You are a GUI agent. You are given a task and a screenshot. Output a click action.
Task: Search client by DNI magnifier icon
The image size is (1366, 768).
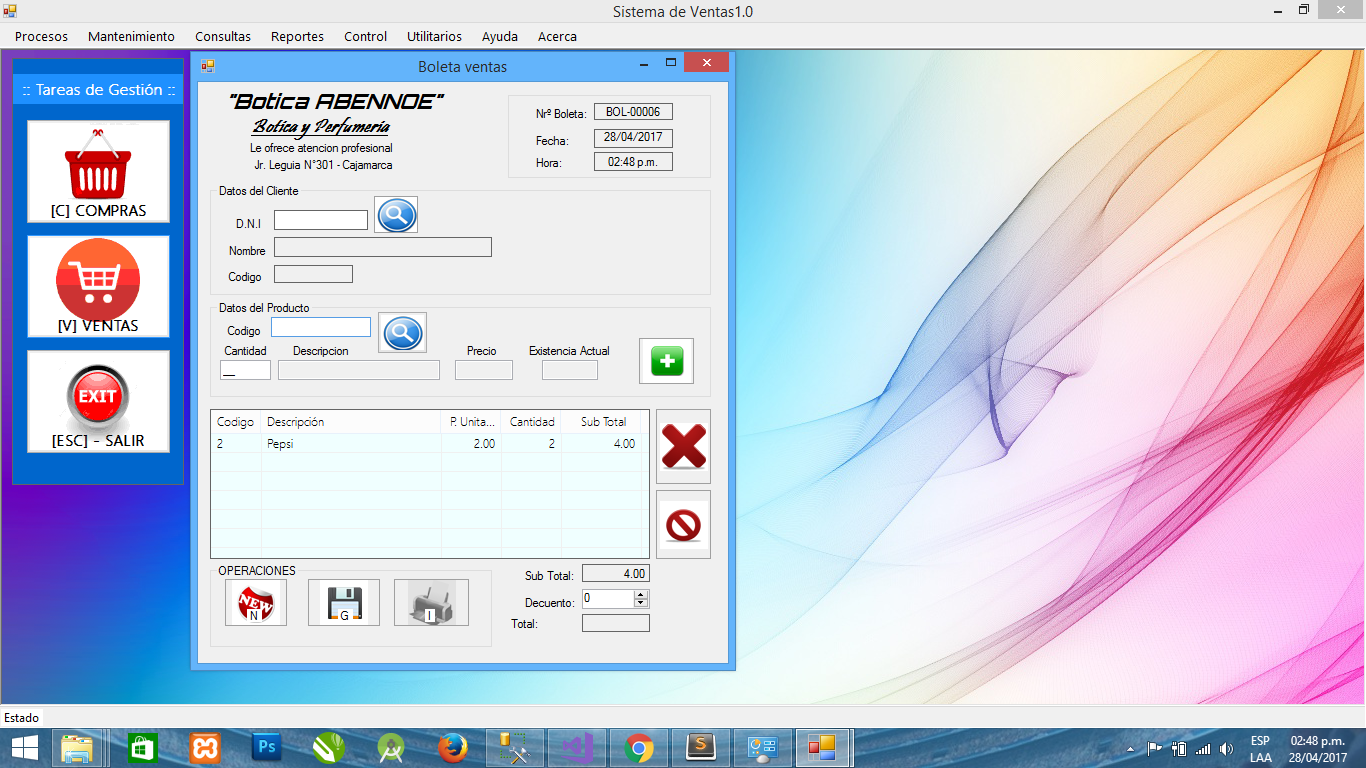396,215
